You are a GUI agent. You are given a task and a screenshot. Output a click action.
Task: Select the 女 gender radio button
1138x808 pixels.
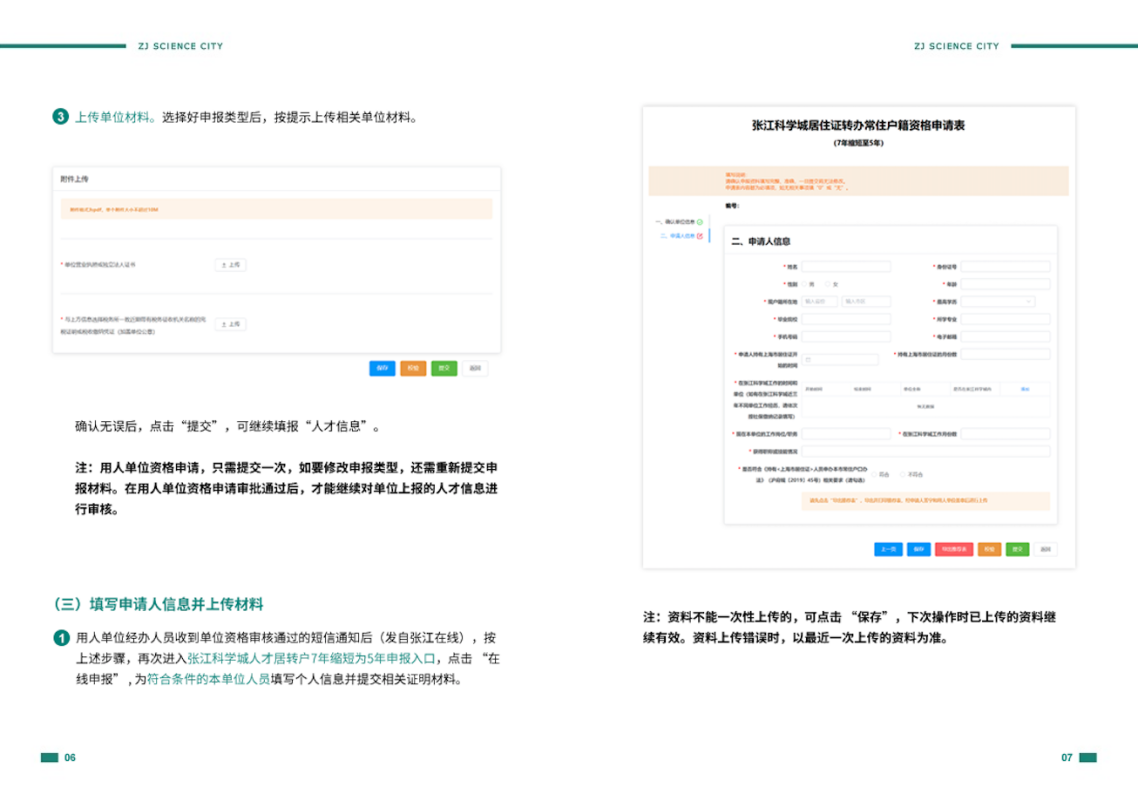(827, 284)
